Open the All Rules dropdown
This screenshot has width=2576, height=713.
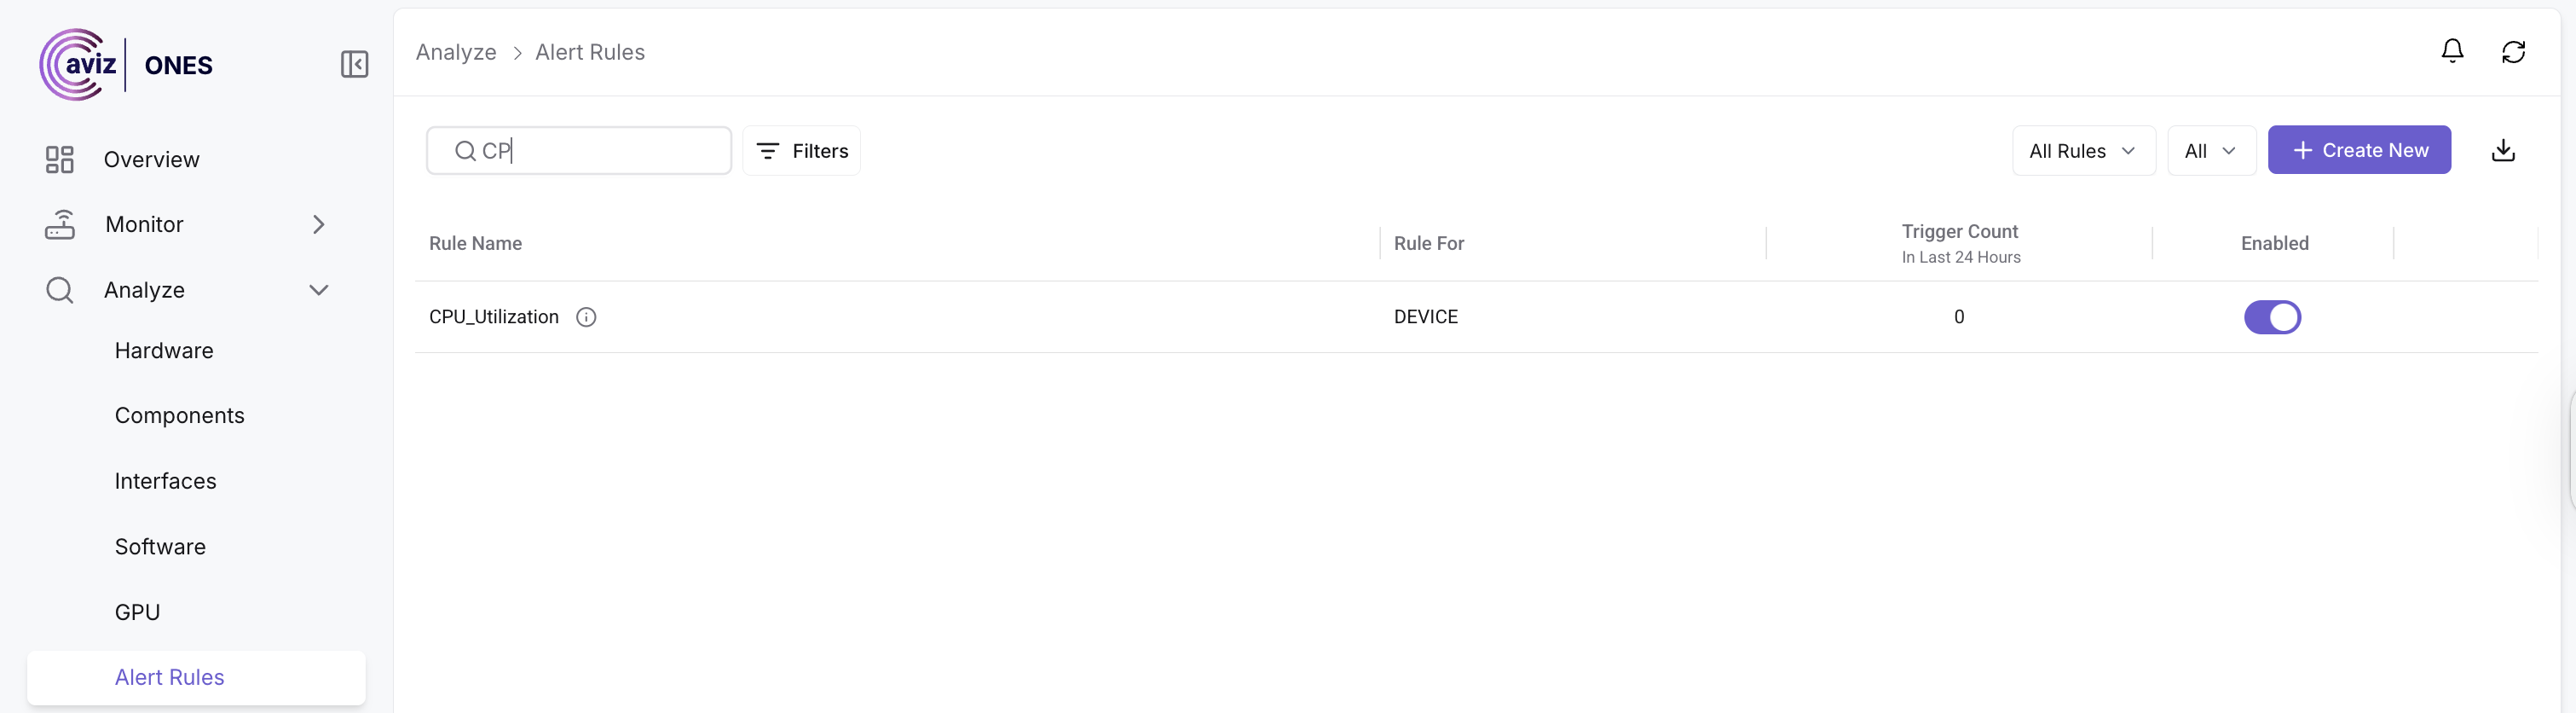tap(2083, 151)
